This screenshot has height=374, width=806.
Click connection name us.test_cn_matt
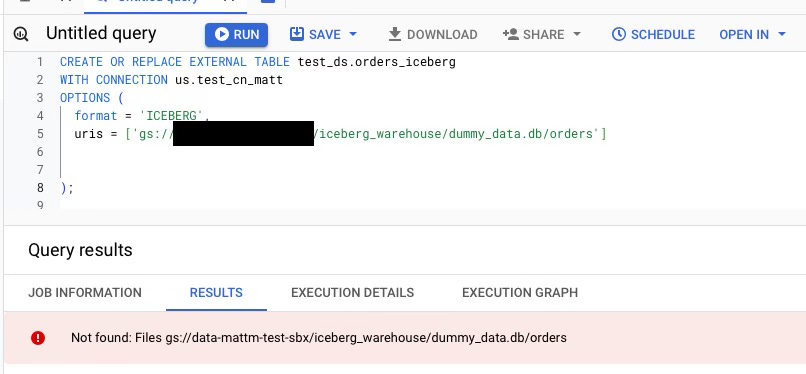pyautogui.click(x=229, y=80)
